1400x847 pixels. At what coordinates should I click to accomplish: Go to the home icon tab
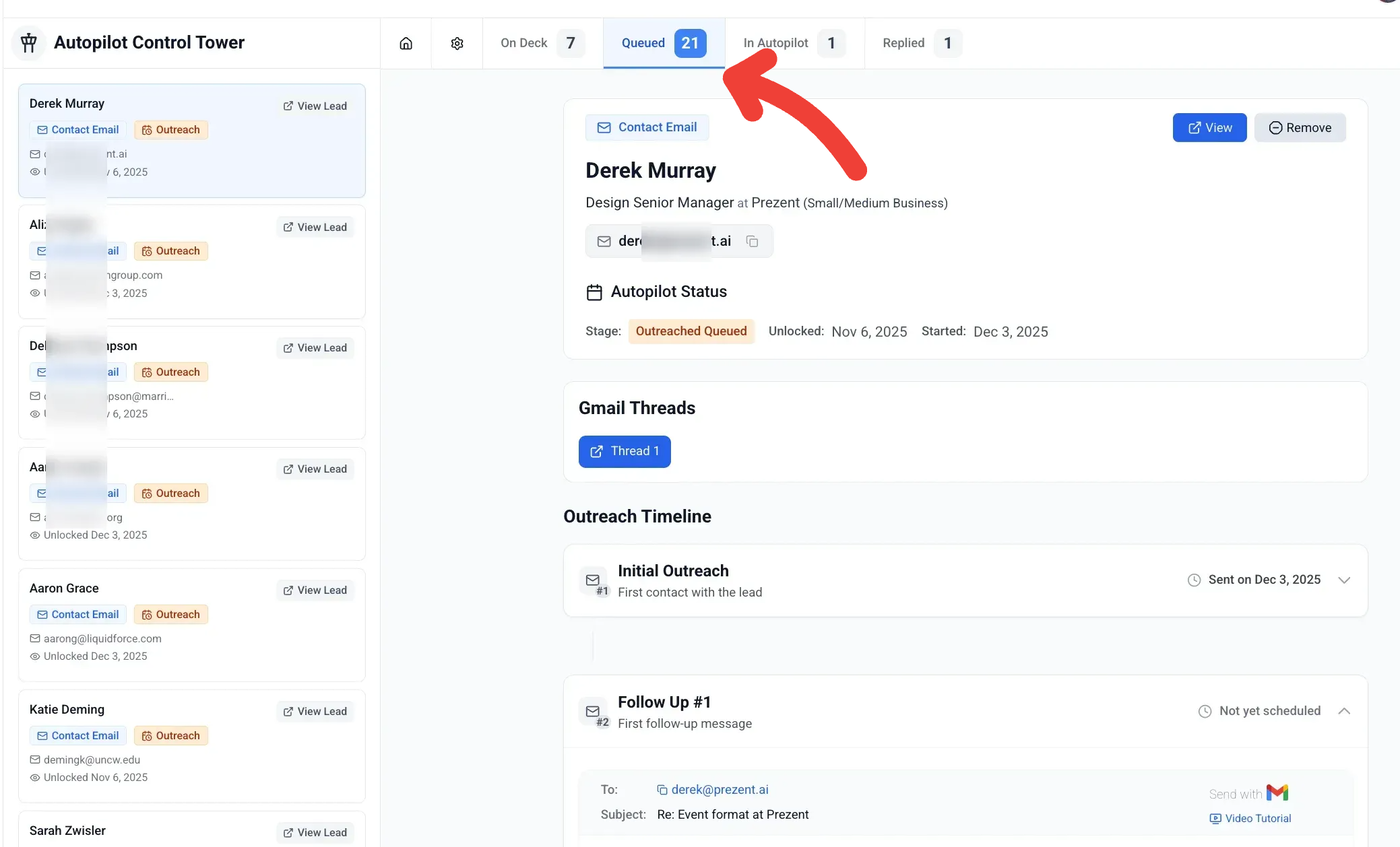pyautogui.click(x=406, y=44)
